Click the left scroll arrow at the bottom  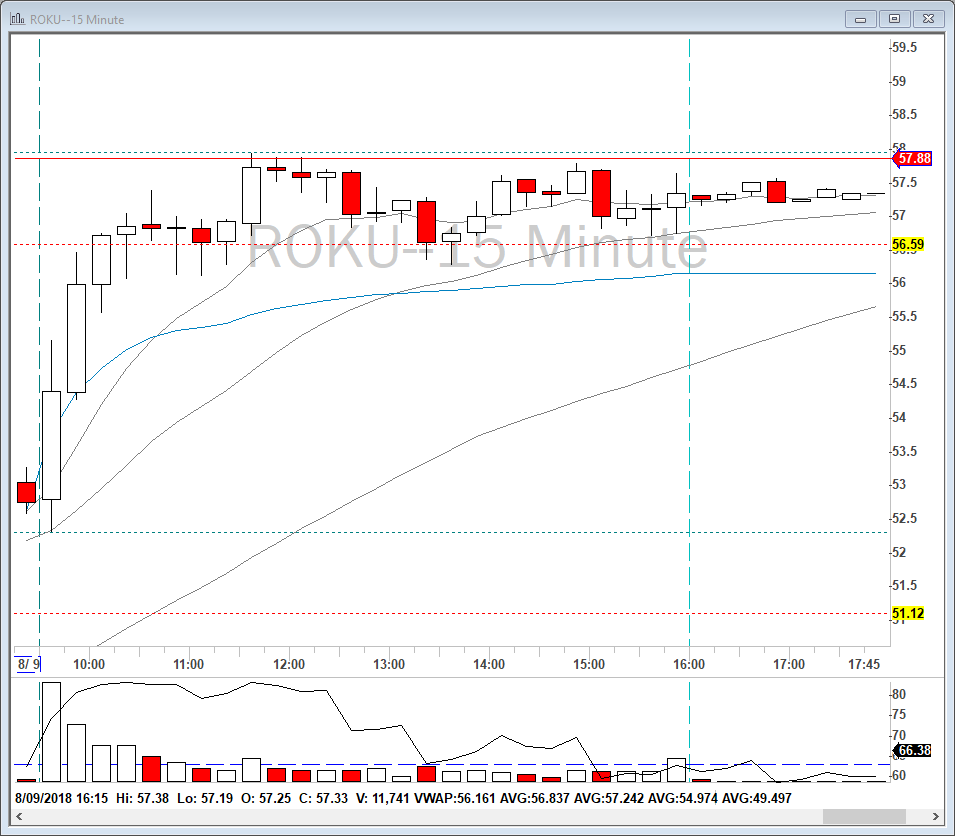(19, 816)
